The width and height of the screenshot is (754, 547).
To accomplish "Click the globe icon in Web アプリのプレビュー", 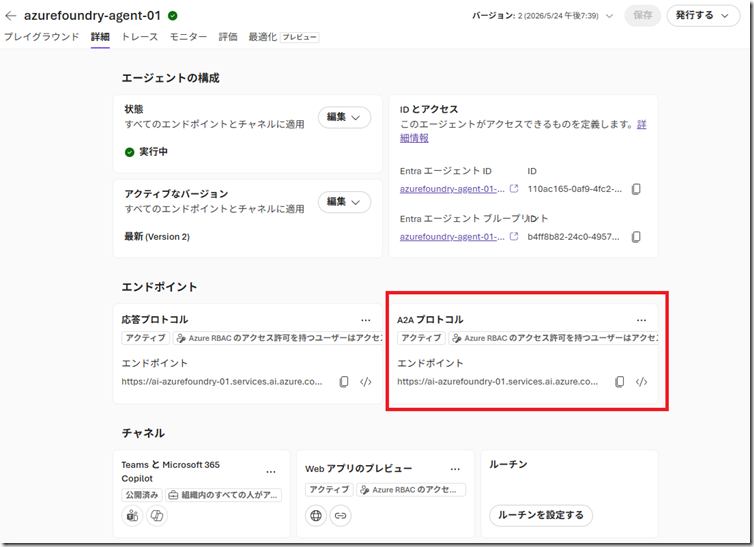I will coord(316,515).
